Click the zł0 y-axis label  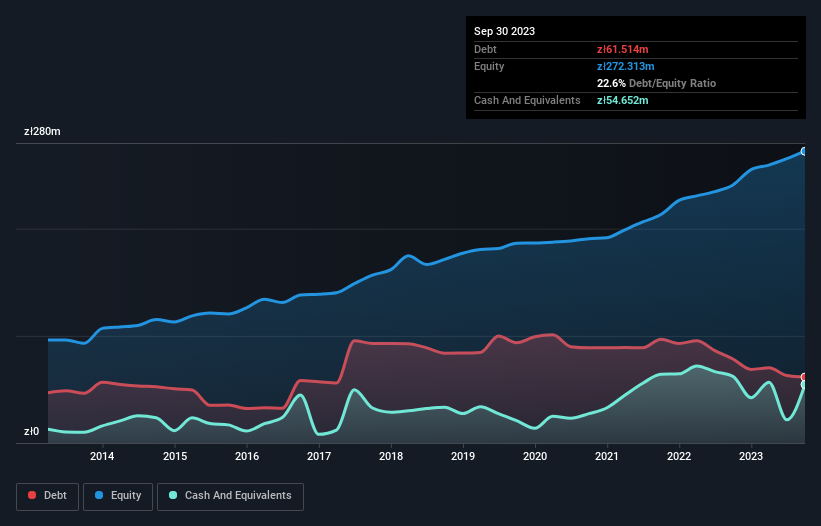pyautogui.click(x=31, y=431)
